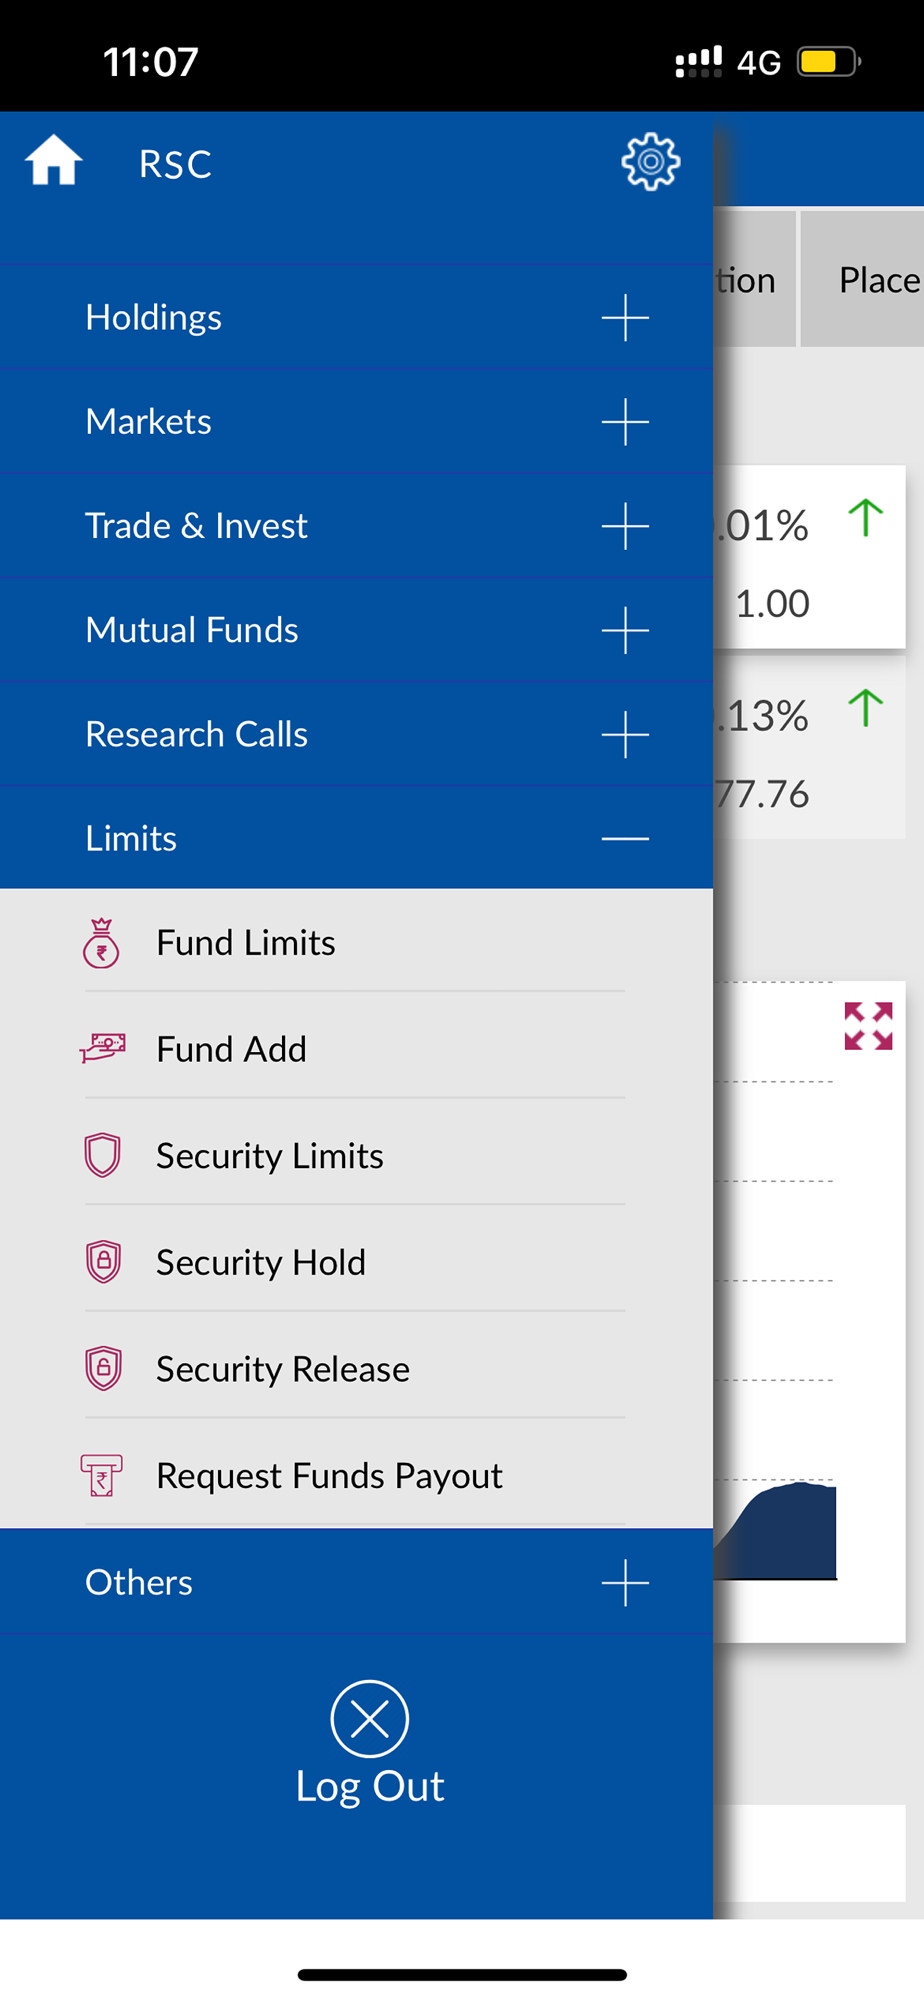Tap the Log Out text button

tap(370, 1786)
